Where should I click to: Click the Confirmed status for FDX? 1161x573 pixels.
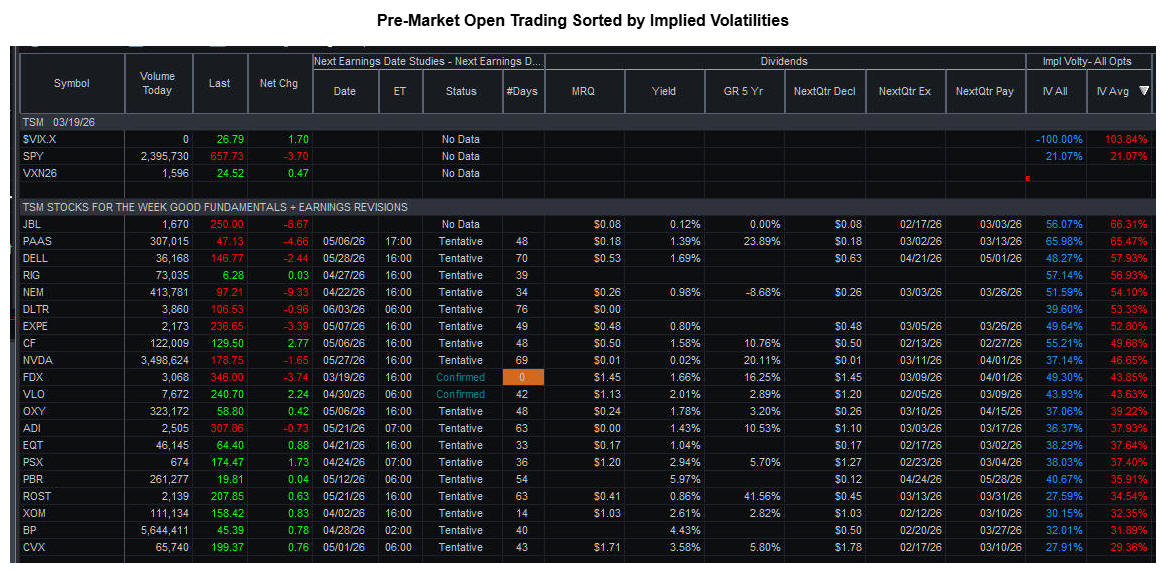460,377
